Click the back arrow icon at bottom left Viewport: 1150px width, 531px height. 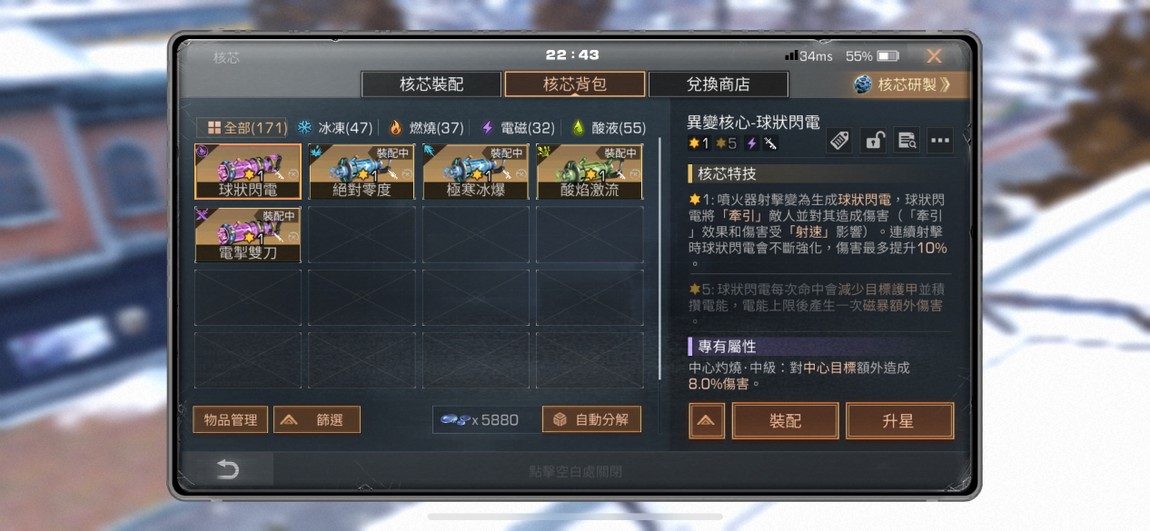(x=227, y=469)
